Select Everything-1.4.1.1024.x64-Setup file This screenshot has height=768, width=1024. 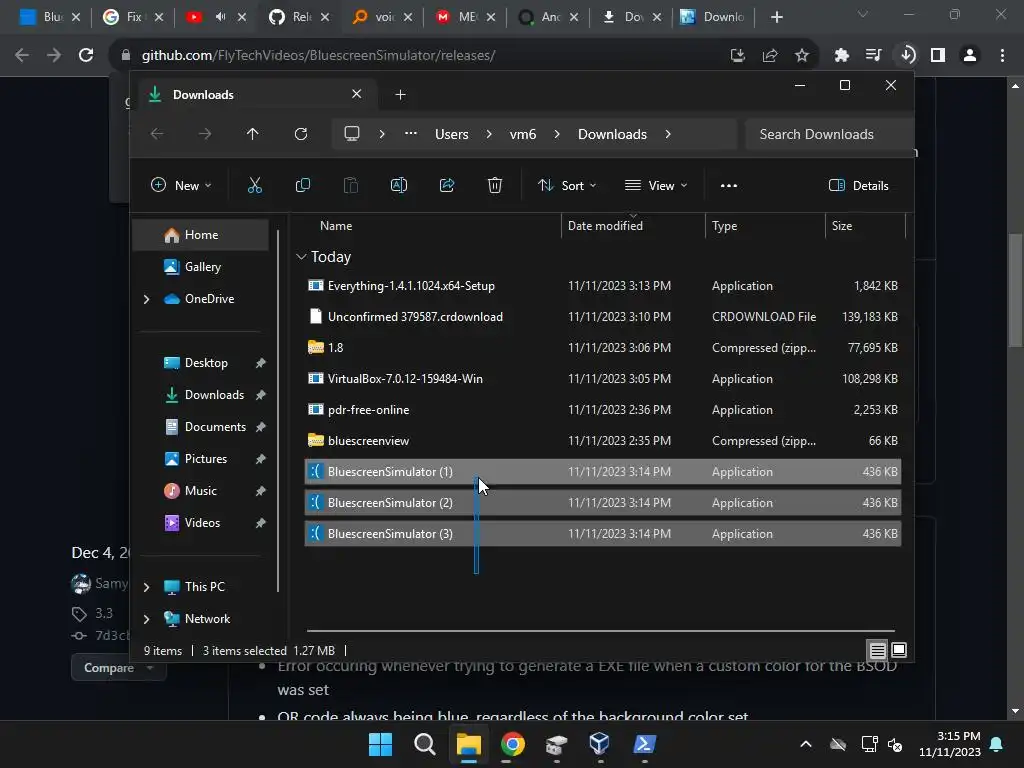coord(602,286)
